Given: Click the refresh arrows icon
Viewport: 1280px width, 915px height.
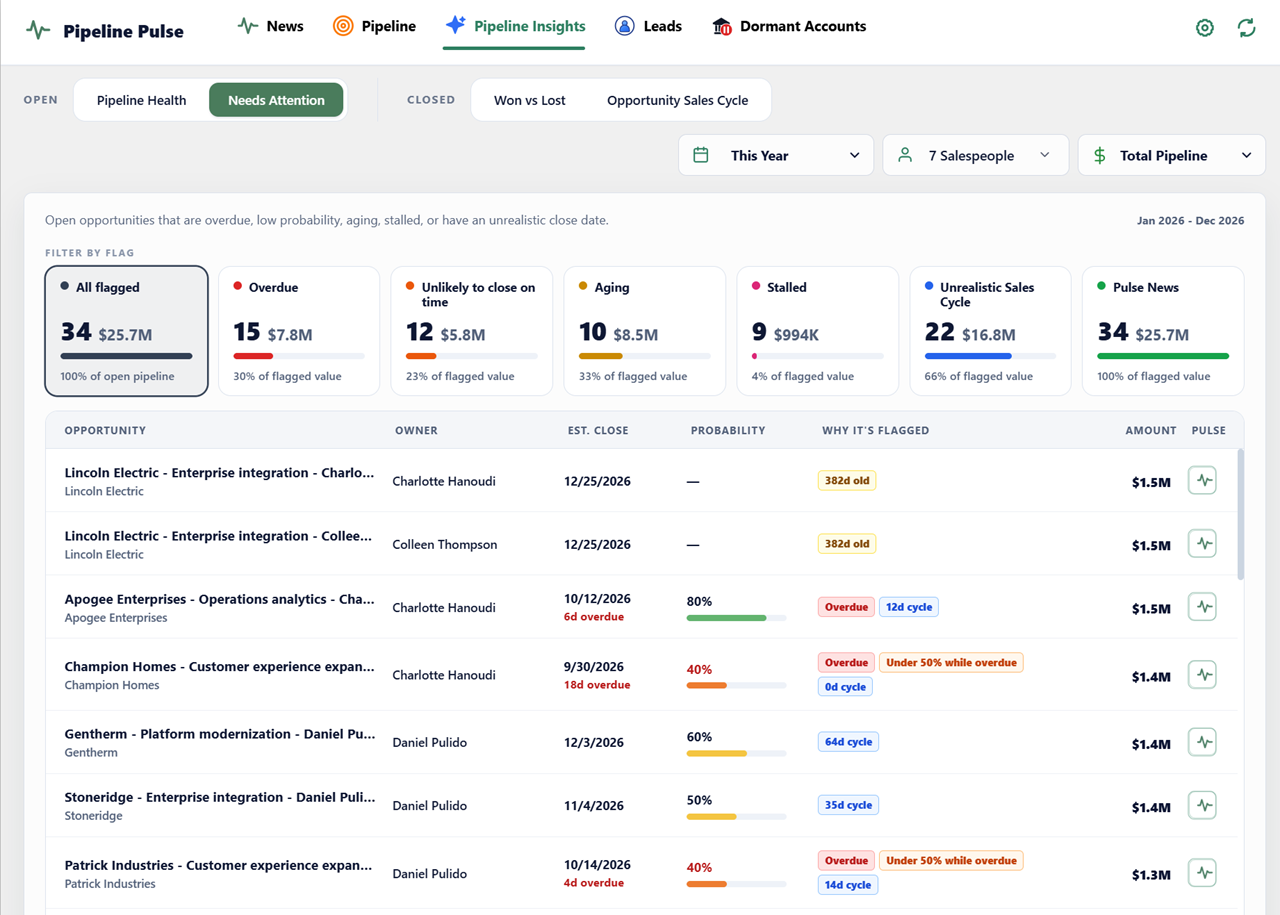Looking at the screenshot, I should click(1246, 28).
